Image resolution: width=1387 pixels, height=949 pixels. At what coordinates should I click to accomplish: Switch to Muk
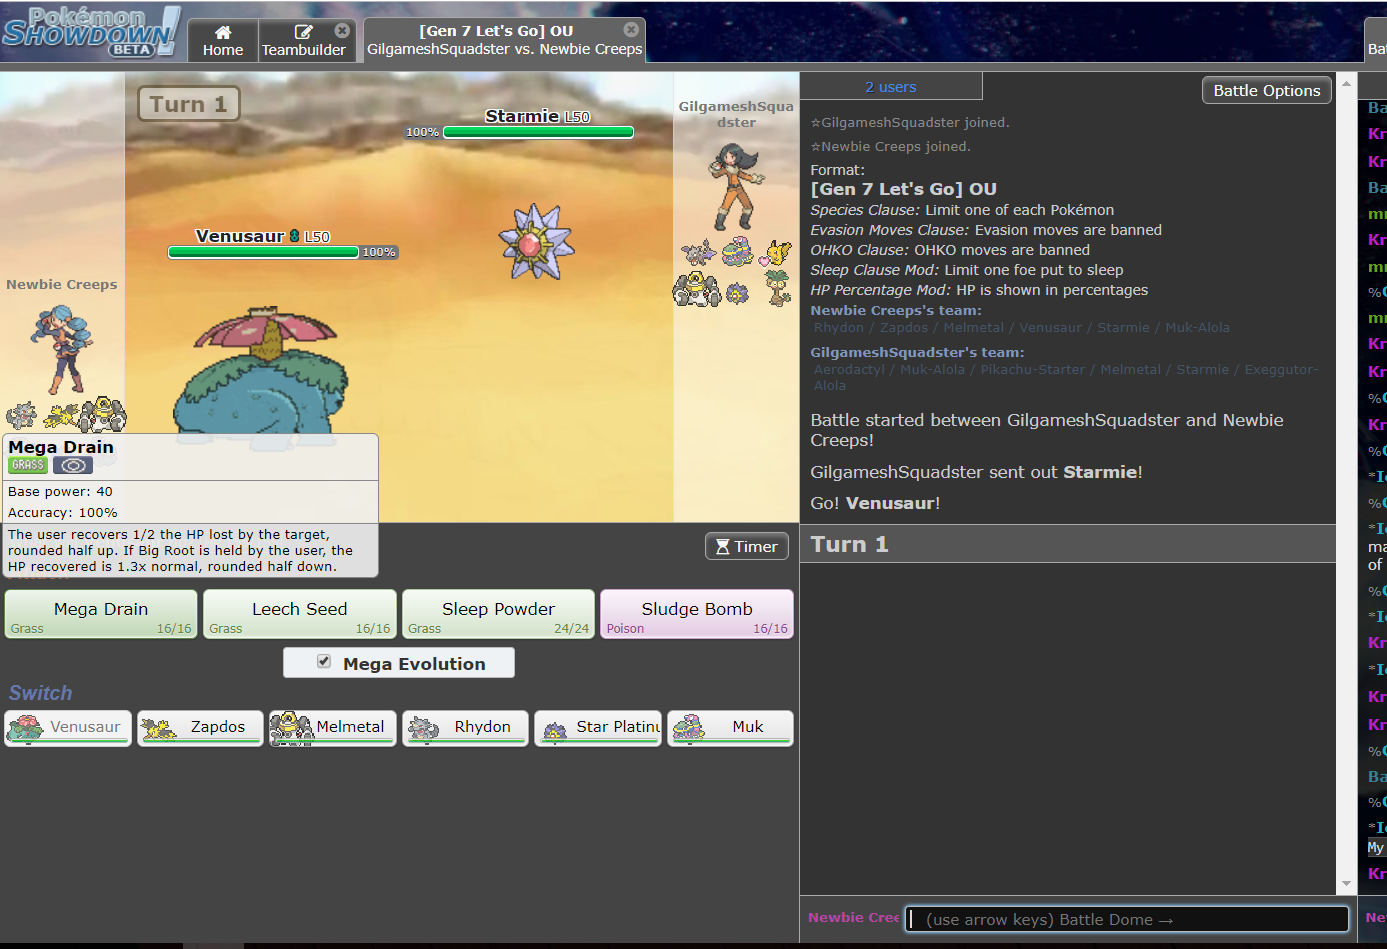(x=731, y=728)
